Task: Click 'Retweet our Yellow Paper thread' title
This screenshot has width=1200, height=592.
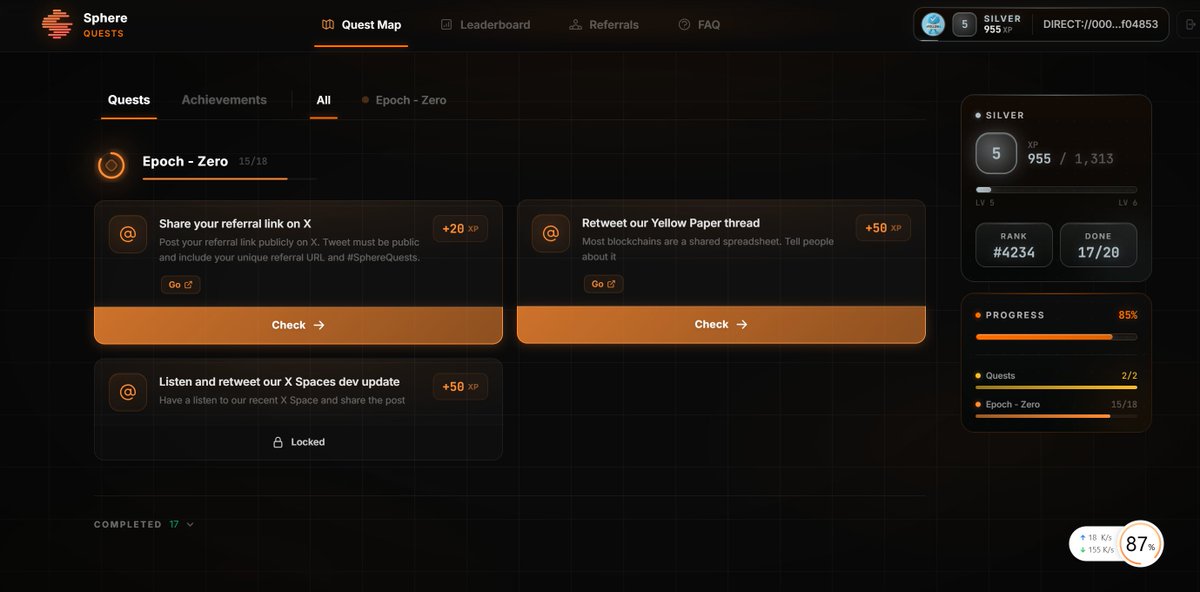Action: click(671, 223)
